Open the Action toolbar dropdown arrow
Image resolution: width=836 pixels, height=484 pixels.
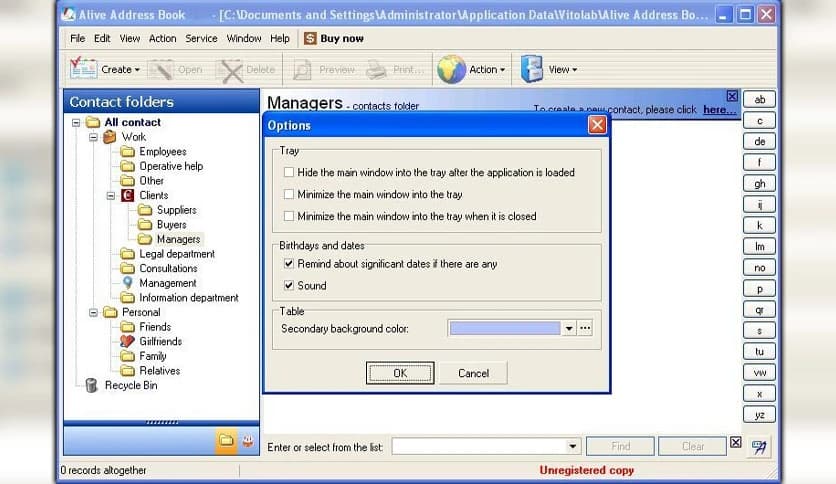coord(502,70)
